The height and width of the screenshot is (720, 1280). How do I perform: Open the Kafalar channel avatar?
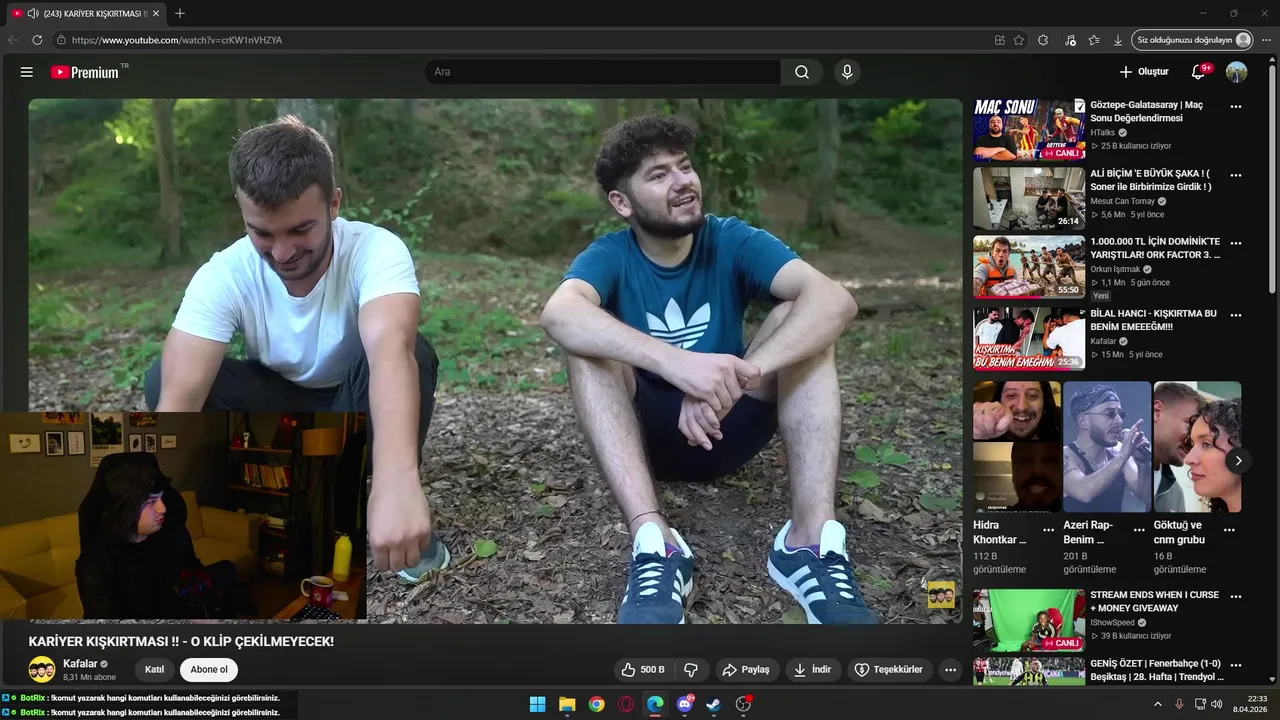point(42,670)
